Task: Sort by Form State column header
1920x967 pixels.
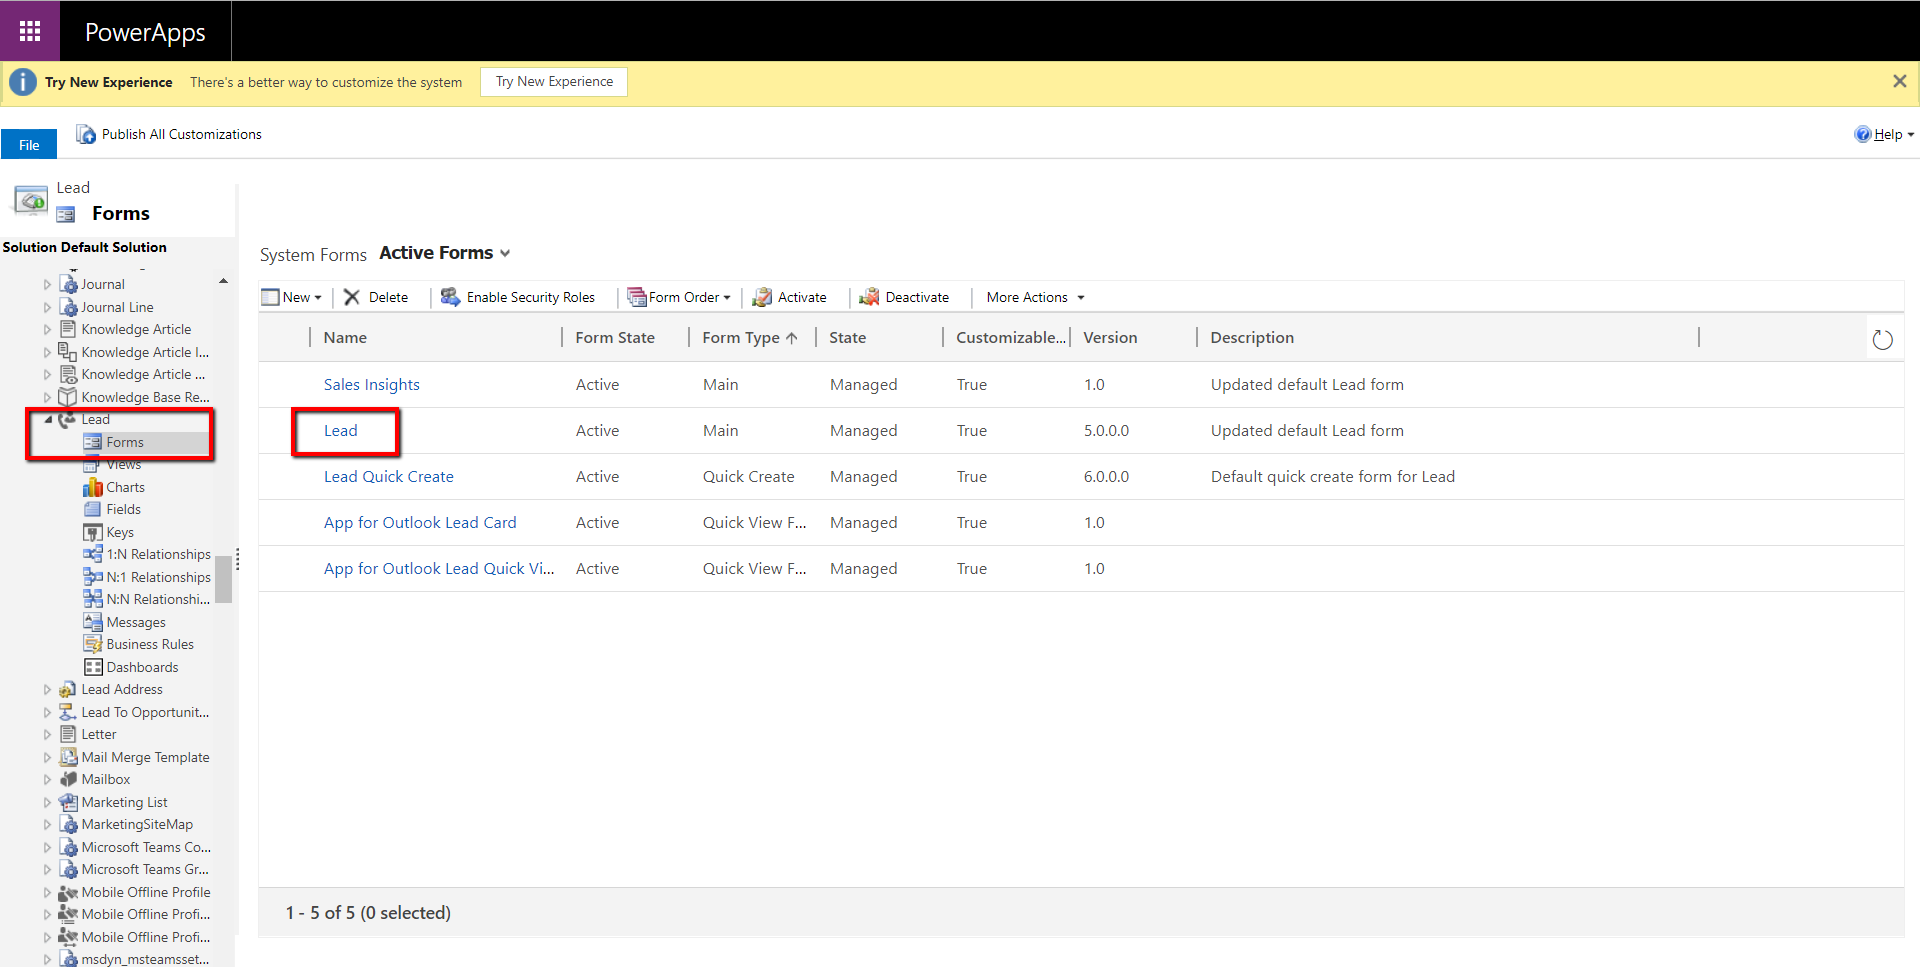Action: coord(625,338)
